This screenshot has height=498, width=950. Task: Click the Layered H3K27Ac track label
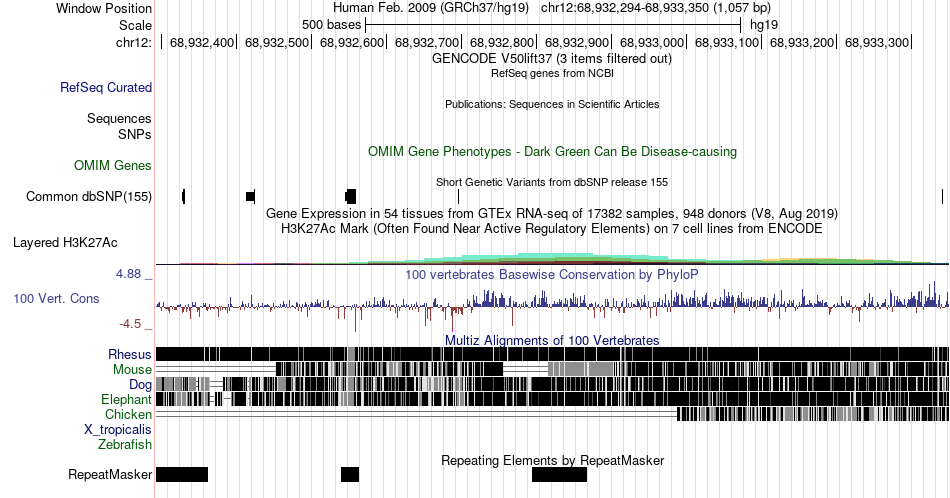(65, 242)
